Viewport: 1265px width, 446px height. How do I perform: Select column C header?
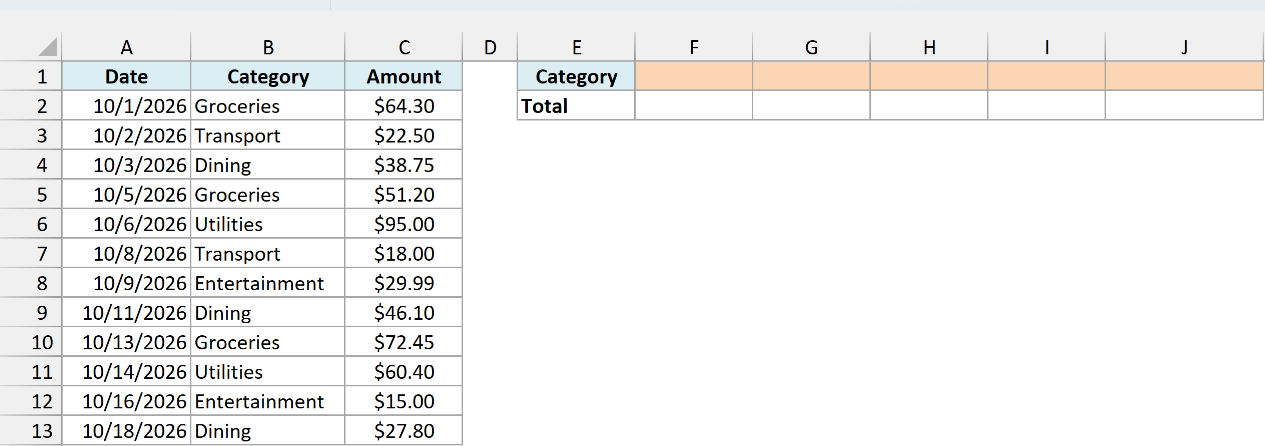pos(404,47)
